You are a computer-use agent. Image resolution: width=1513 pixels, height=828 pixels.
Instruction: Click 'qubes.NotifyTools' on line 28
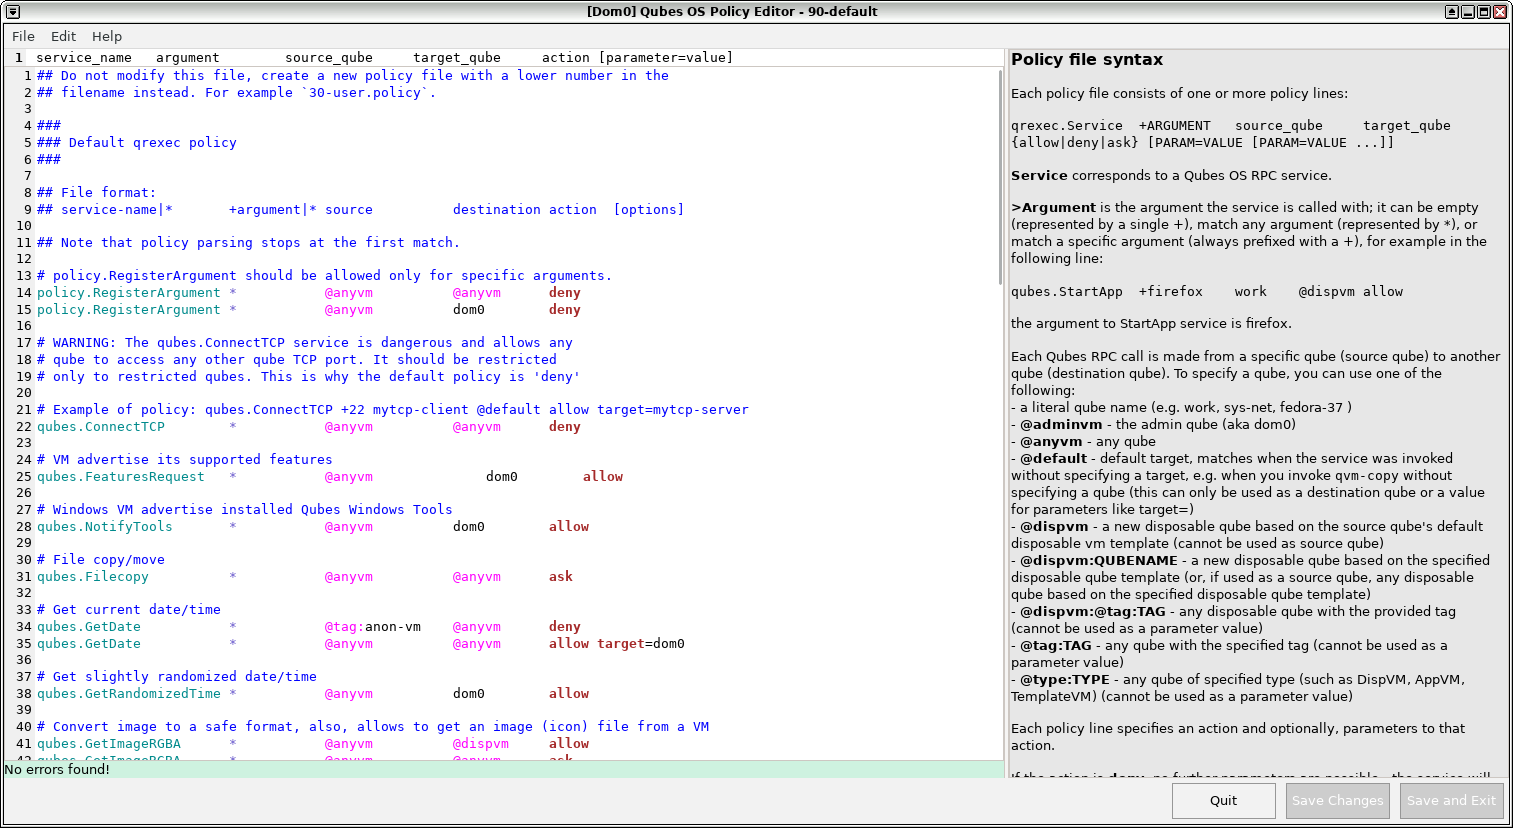[x=105, y=526]
